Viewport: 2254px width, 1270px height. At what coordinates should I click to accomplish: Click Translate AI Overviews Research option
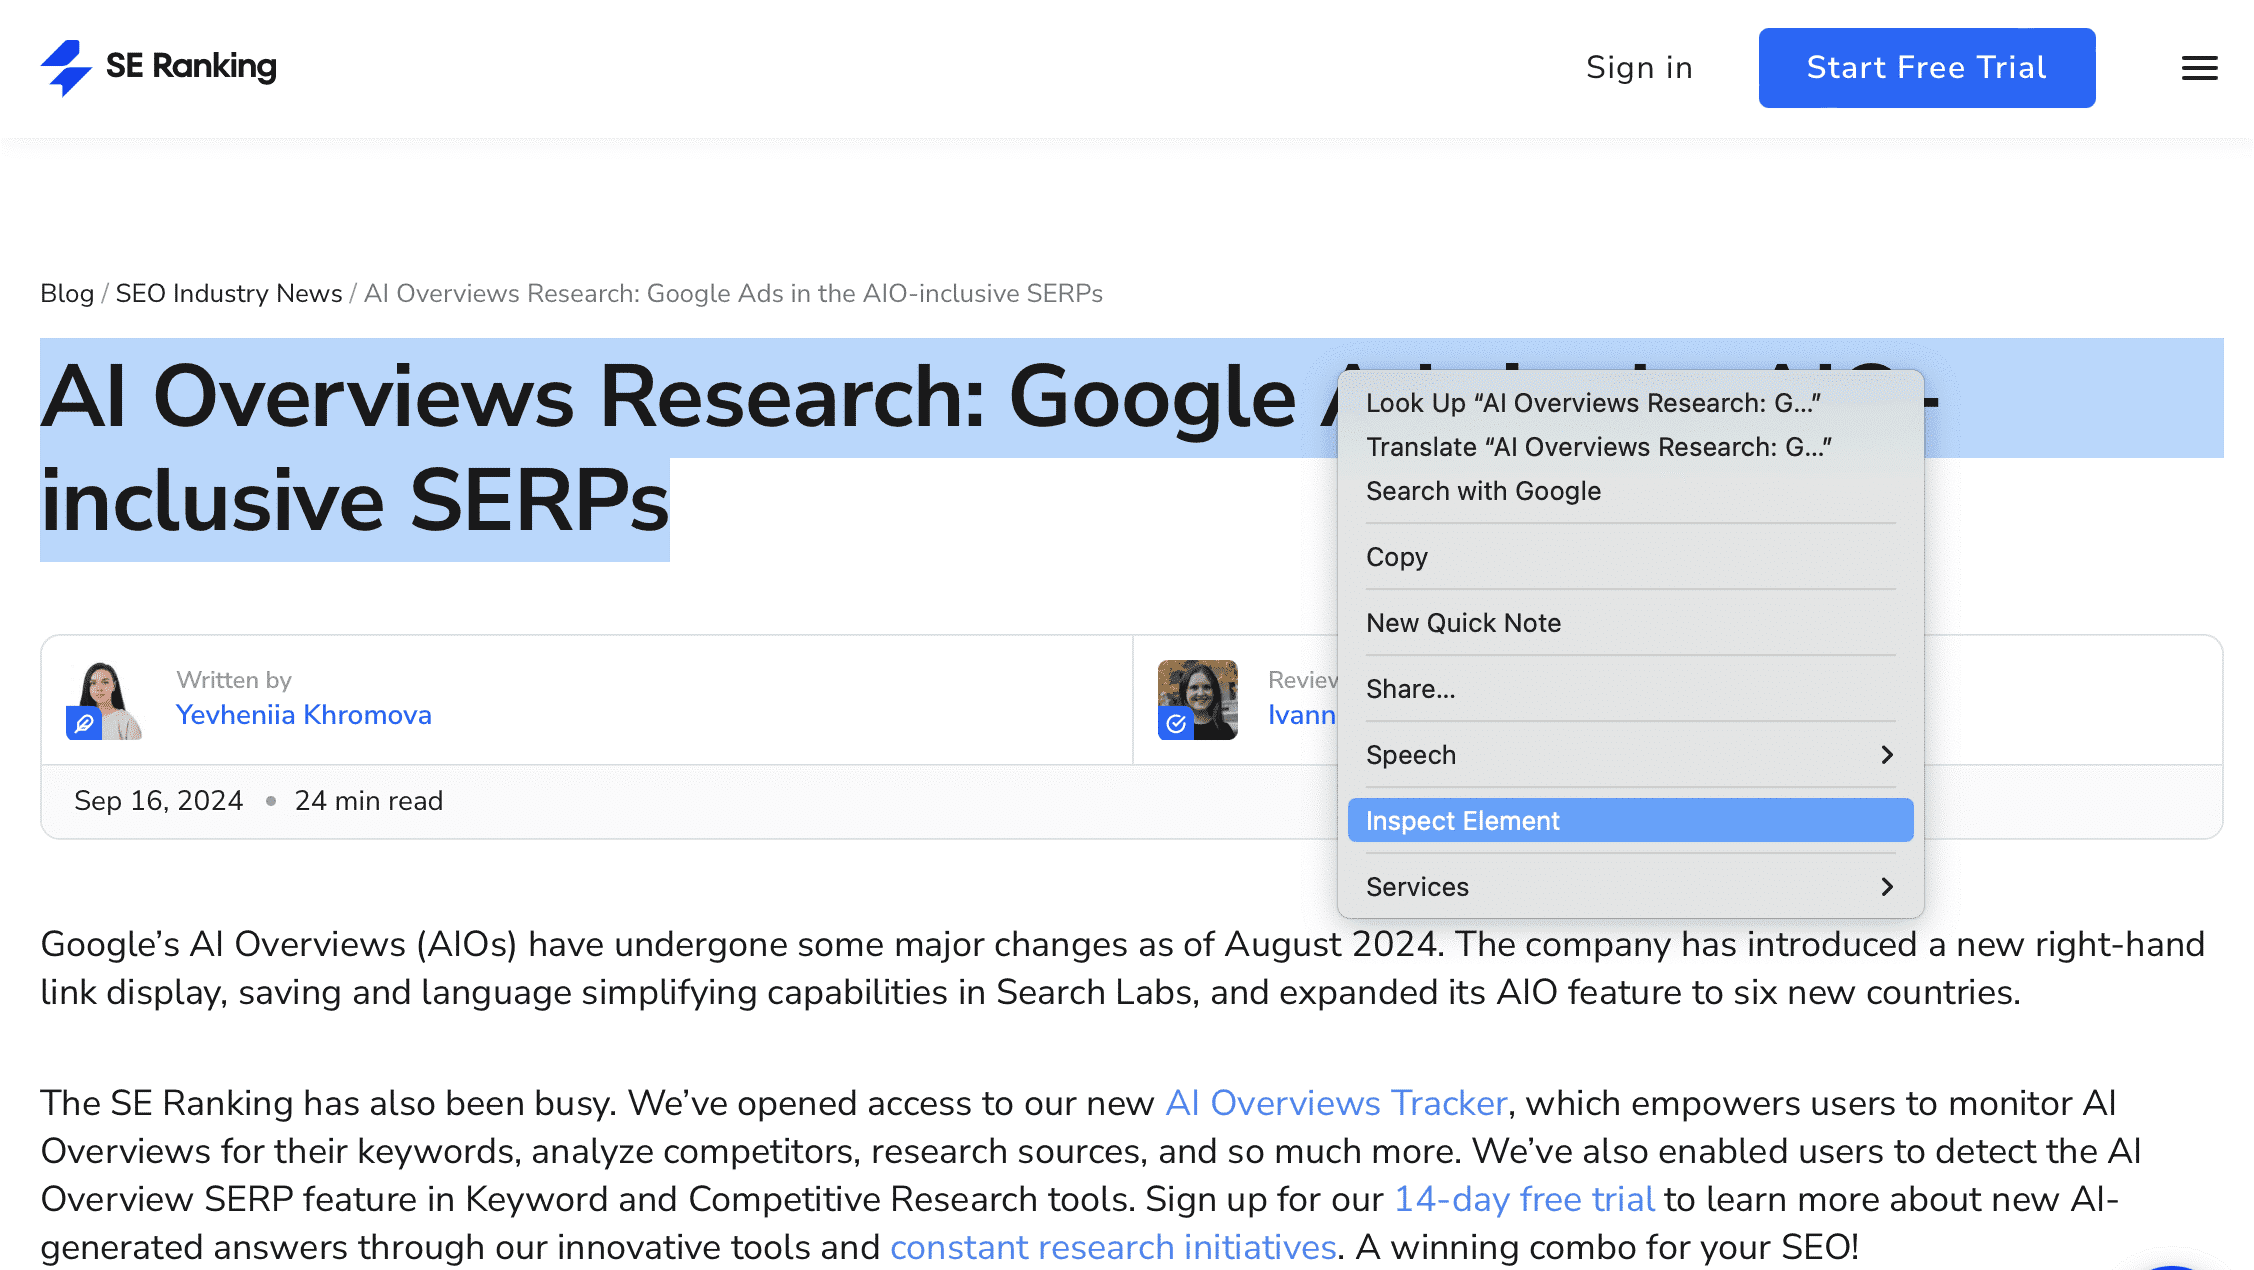(x=1598, y=446)
